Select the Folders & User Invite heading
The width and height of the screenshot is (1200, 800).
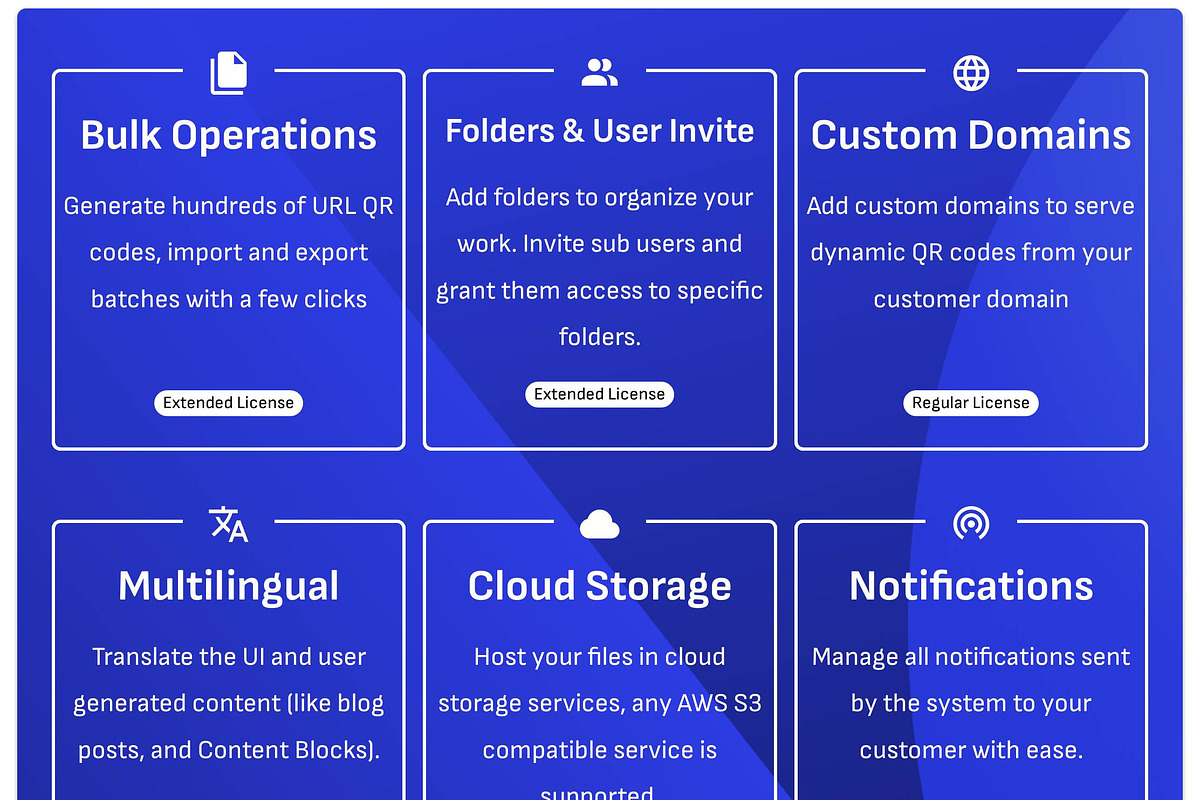pos(599,131)
